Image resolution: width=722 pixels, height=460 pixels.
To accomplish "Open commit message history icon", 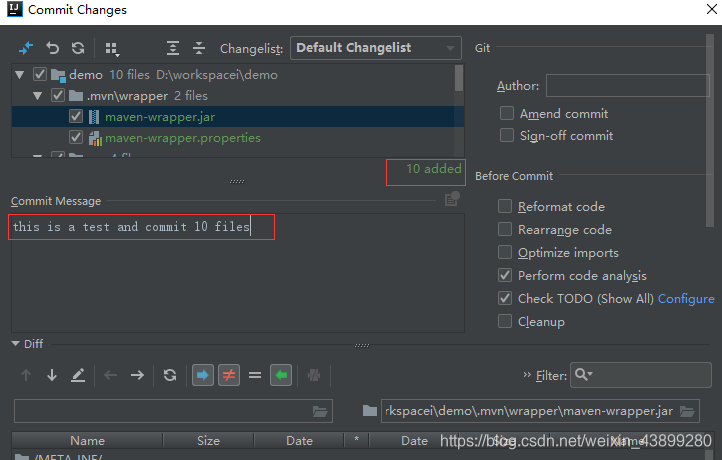I will [452, 199].
